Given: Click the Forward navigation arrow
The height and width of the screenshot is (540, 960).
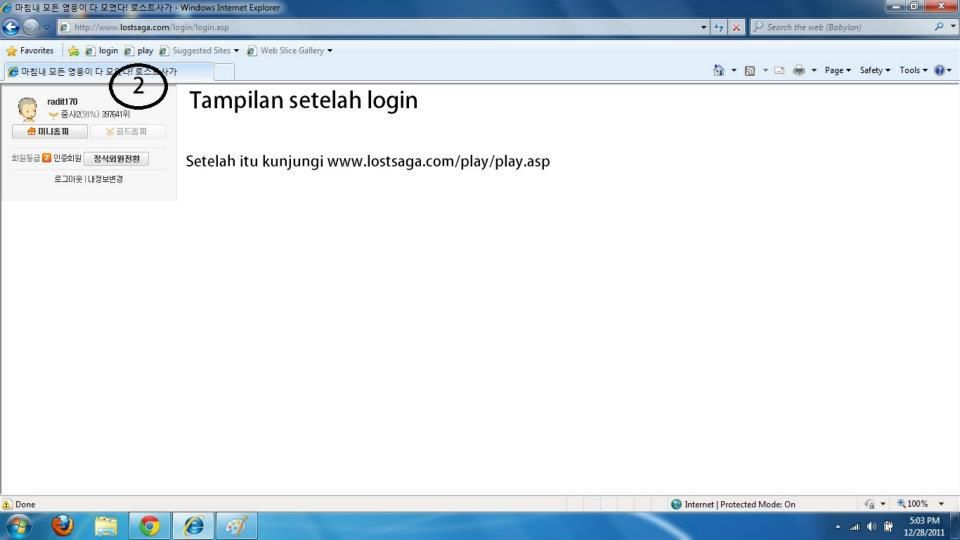Looking at the screenshot, I should (31, 27).
